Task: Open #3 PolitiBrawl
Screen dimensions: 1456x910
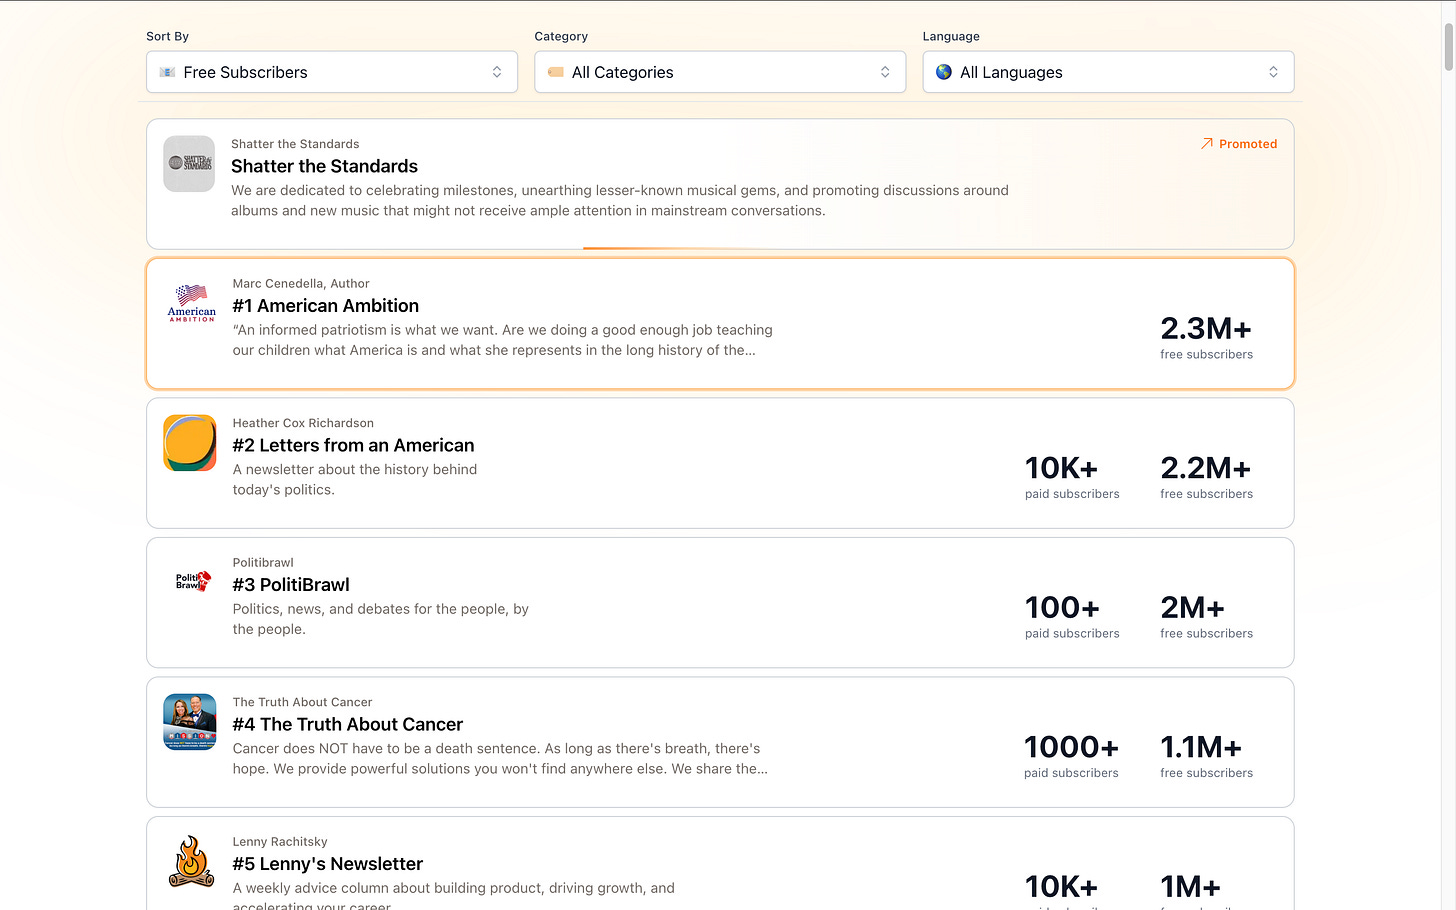Action: tap(291, 585)
